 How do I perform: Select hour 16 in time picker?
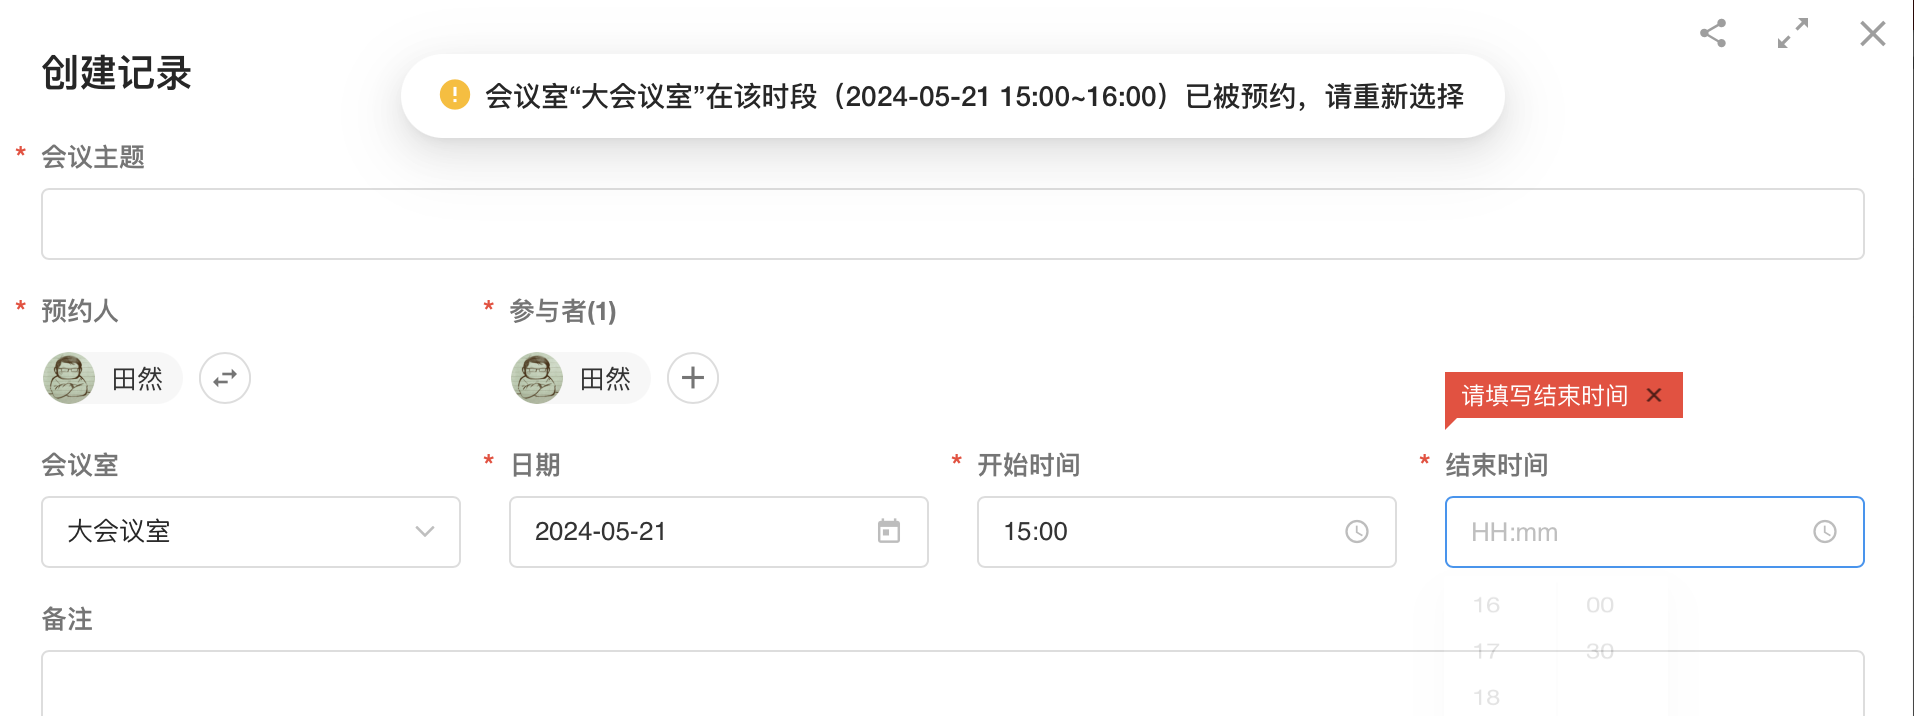click(x=1486, y=605)
